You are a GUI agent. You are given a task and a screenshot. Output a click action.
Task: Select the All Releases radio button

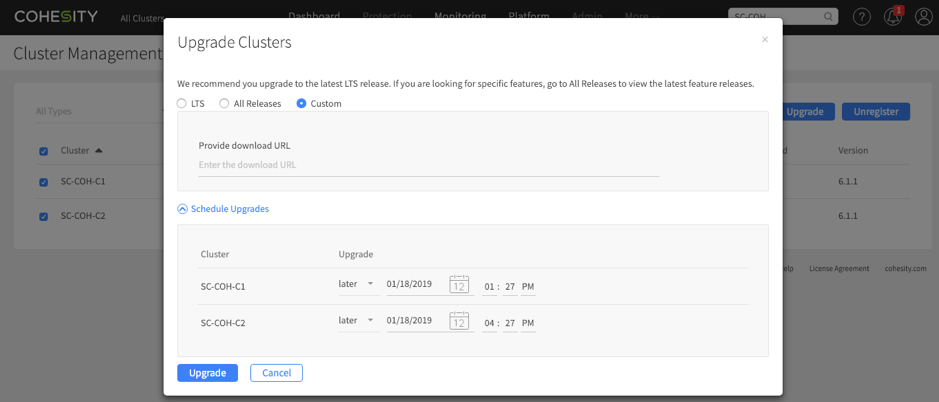tap(225, 104)
